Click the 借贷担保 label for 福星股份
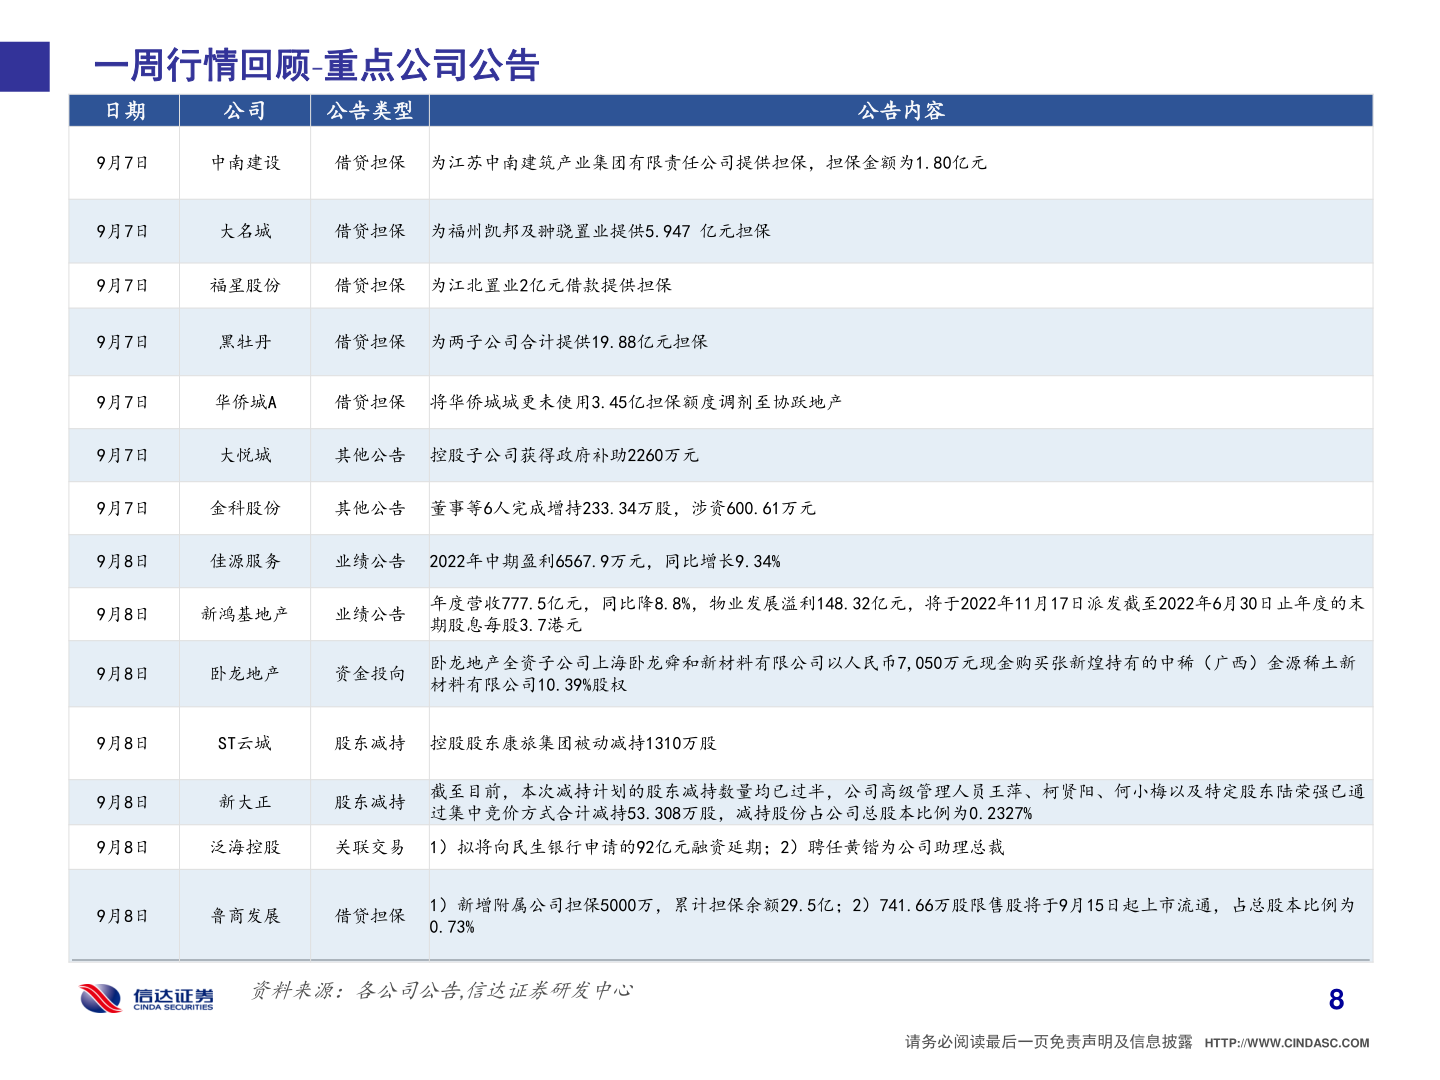The image size is (1440, 1080). (369, 285)
